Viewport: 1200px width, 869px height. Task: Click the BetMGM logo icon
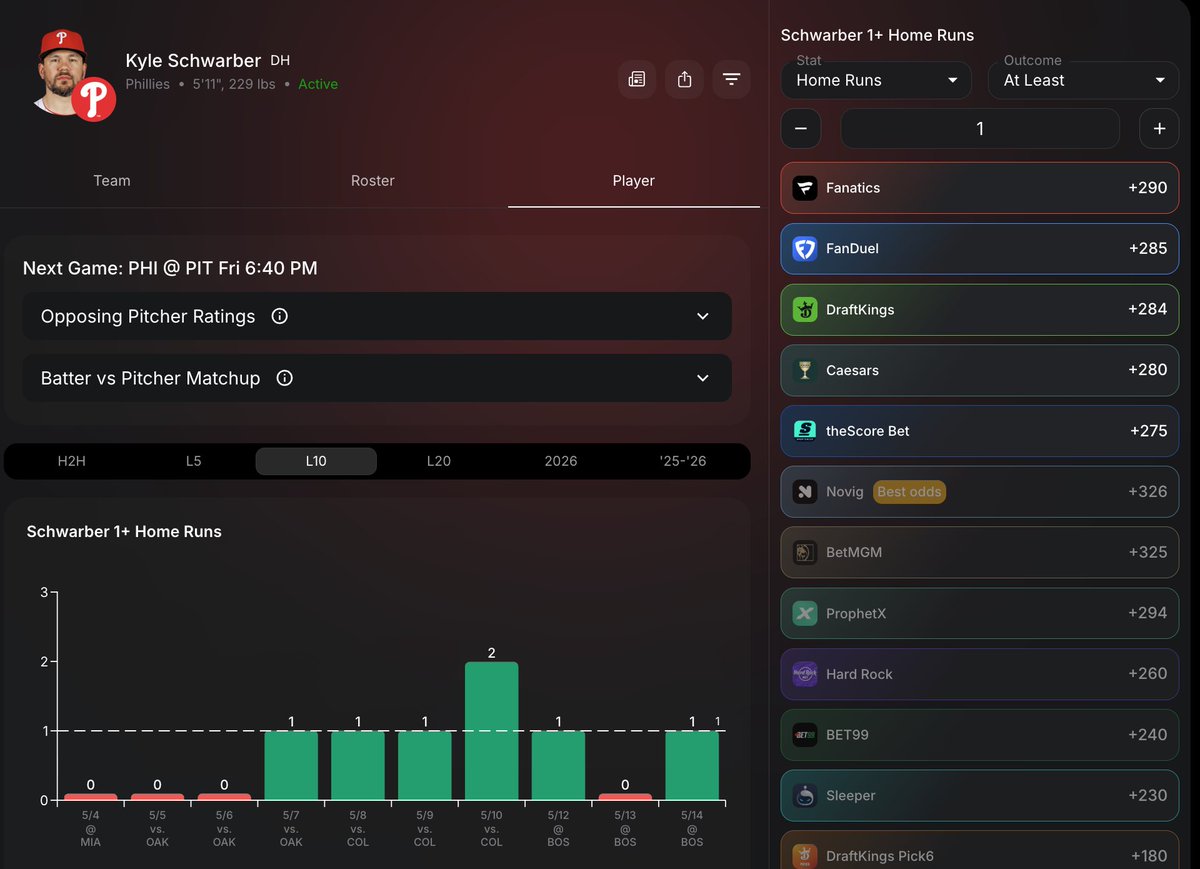coord(805,552)
